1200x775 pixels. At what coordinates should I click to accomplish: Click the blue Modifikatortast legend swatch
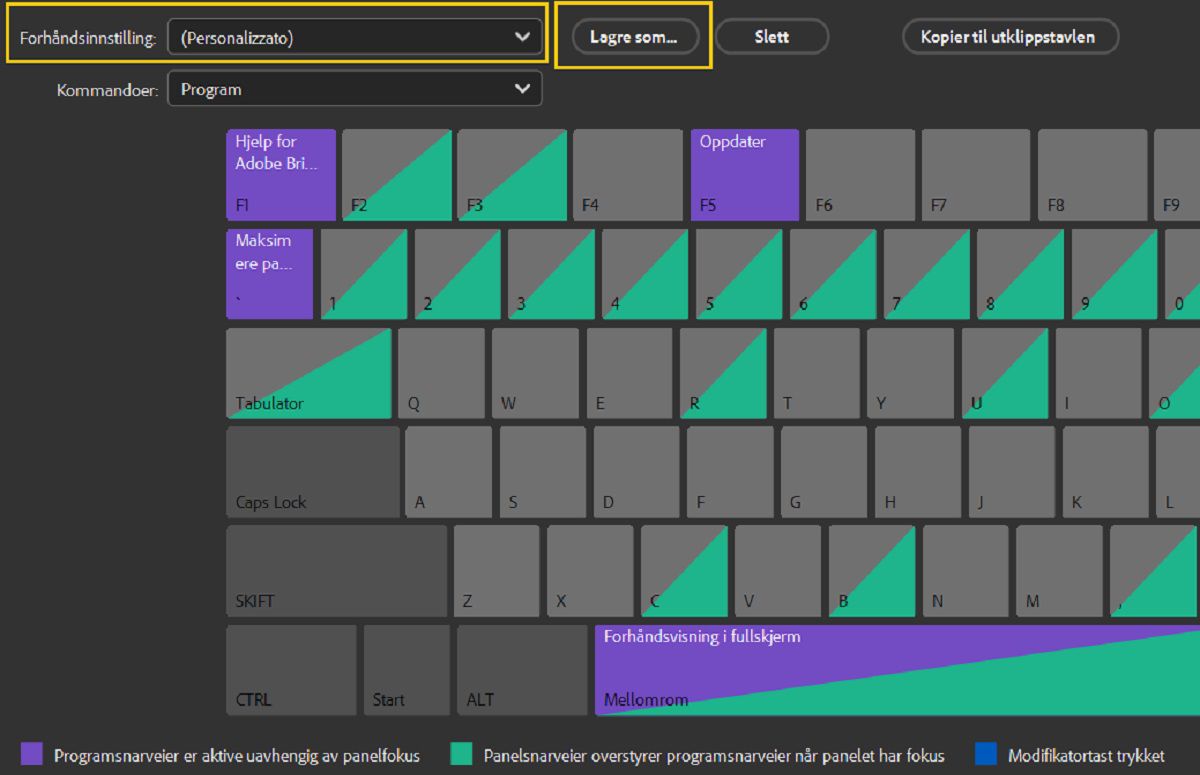point(986,753)
